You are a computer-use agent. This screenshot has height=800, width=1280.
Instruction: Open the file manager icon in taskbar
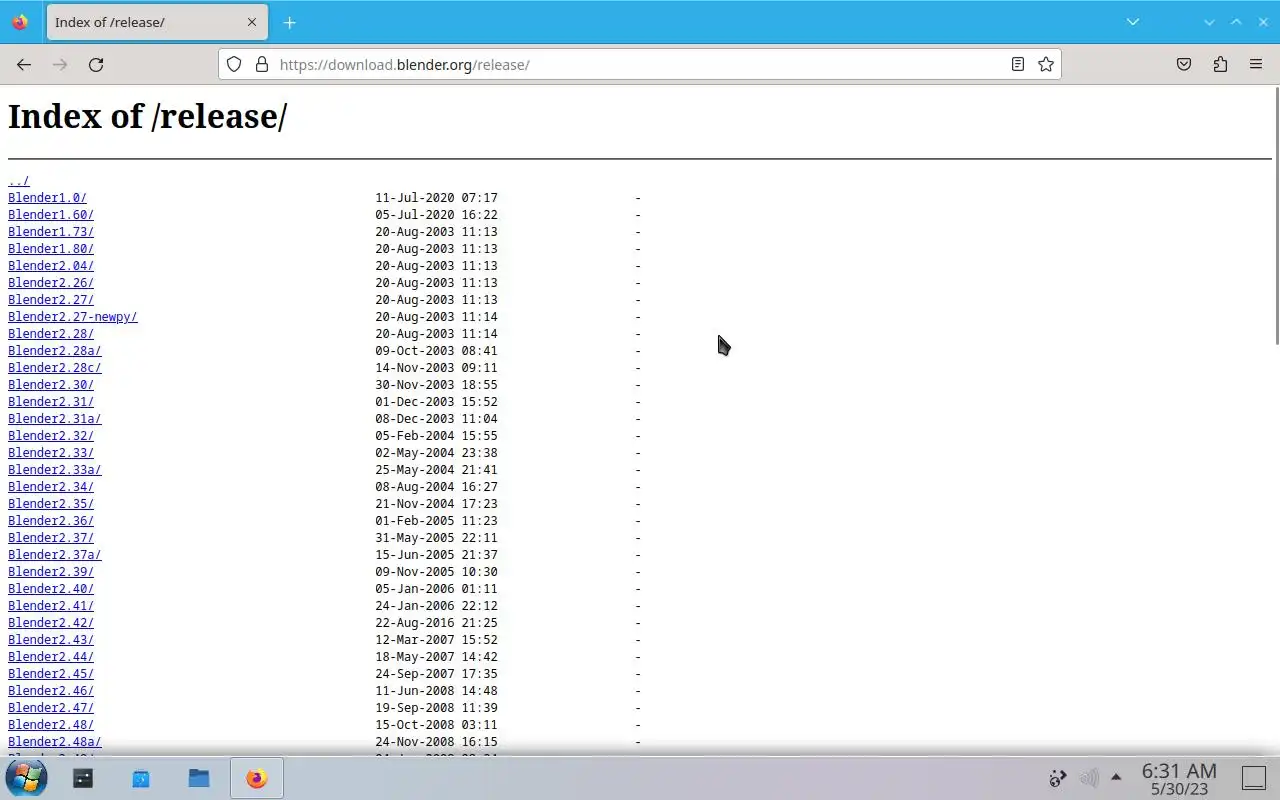pyautogui.click(x=199, y=778)
